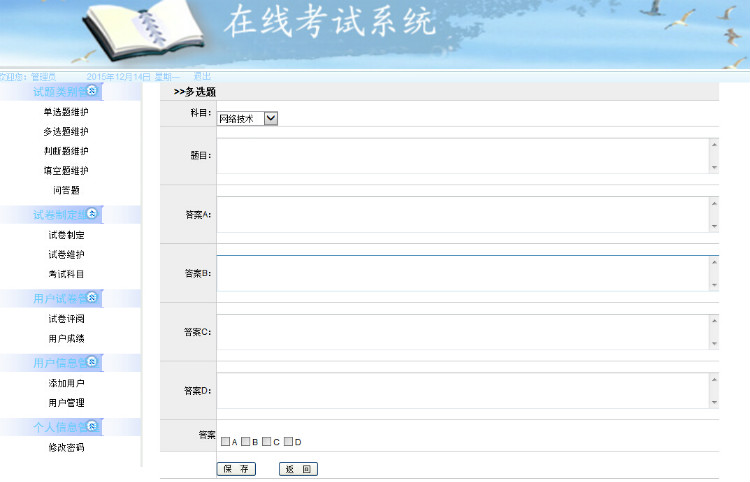750x482 pixels.
Task: Open 判断题维护 in the sidebar
Action: coord(66,151)
